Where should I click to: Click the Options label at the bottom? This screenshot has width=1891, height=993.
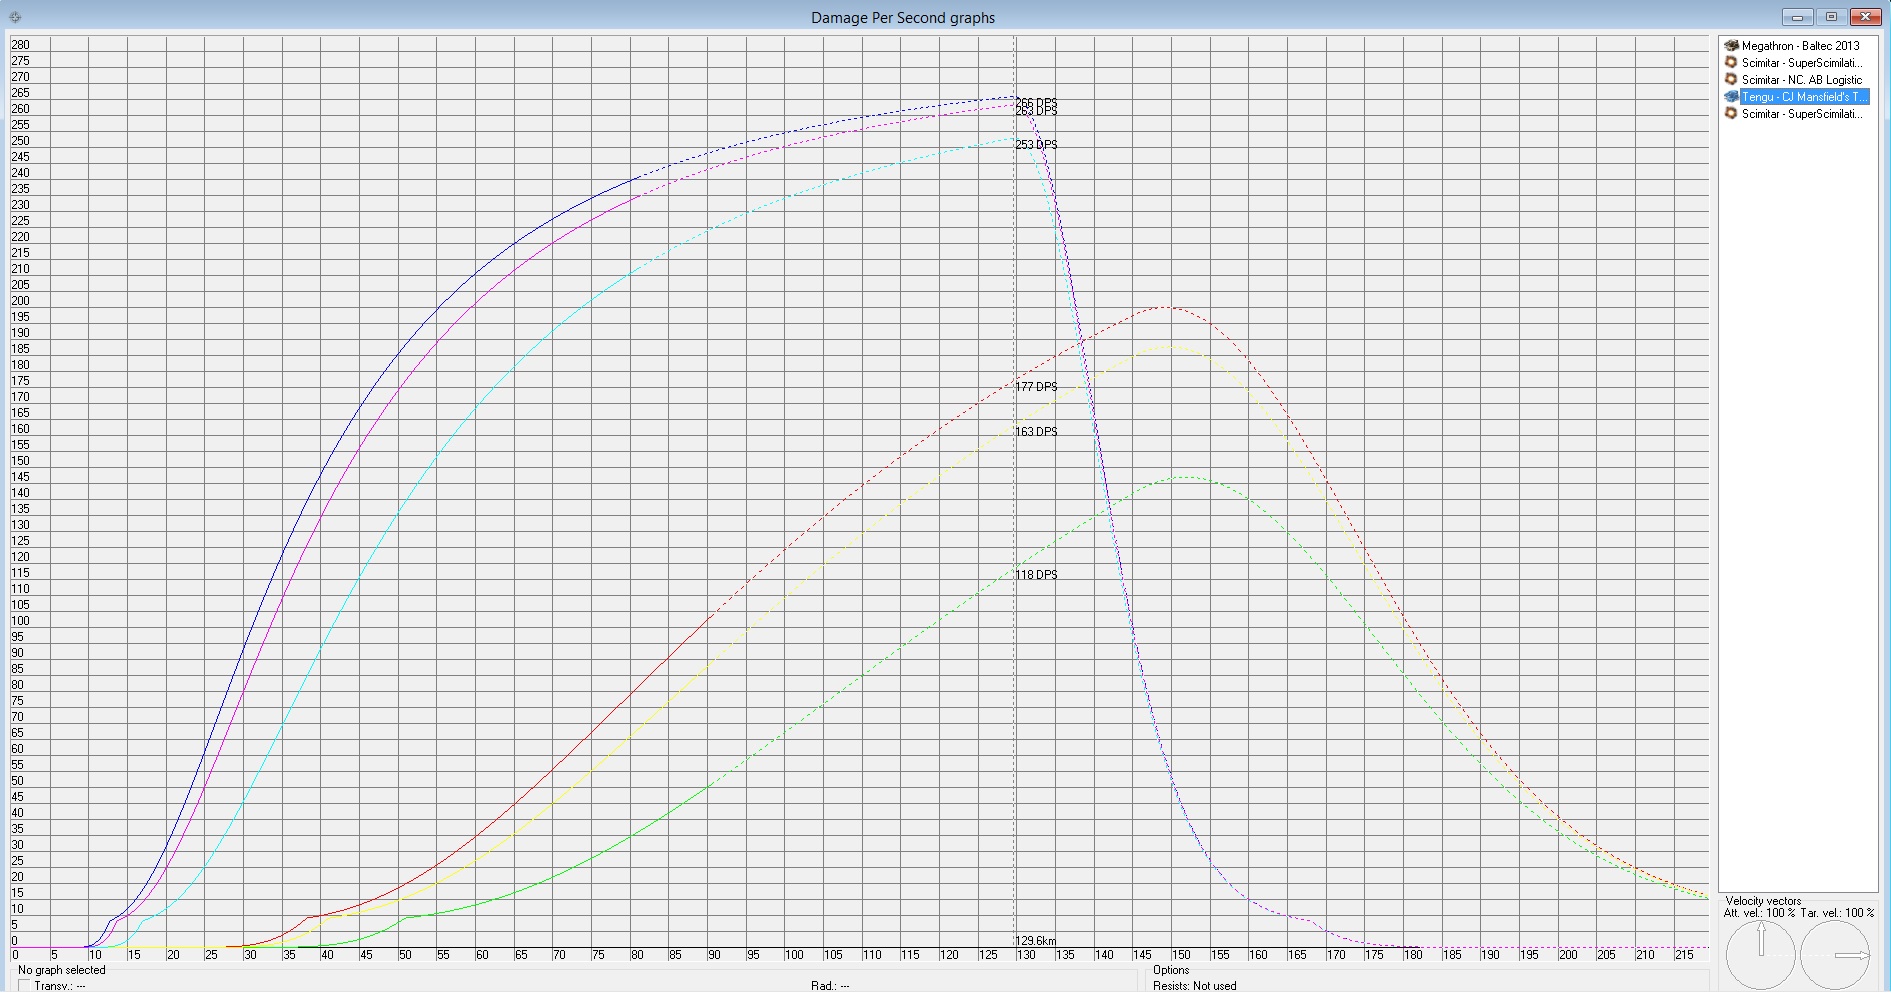(1171, 970)
